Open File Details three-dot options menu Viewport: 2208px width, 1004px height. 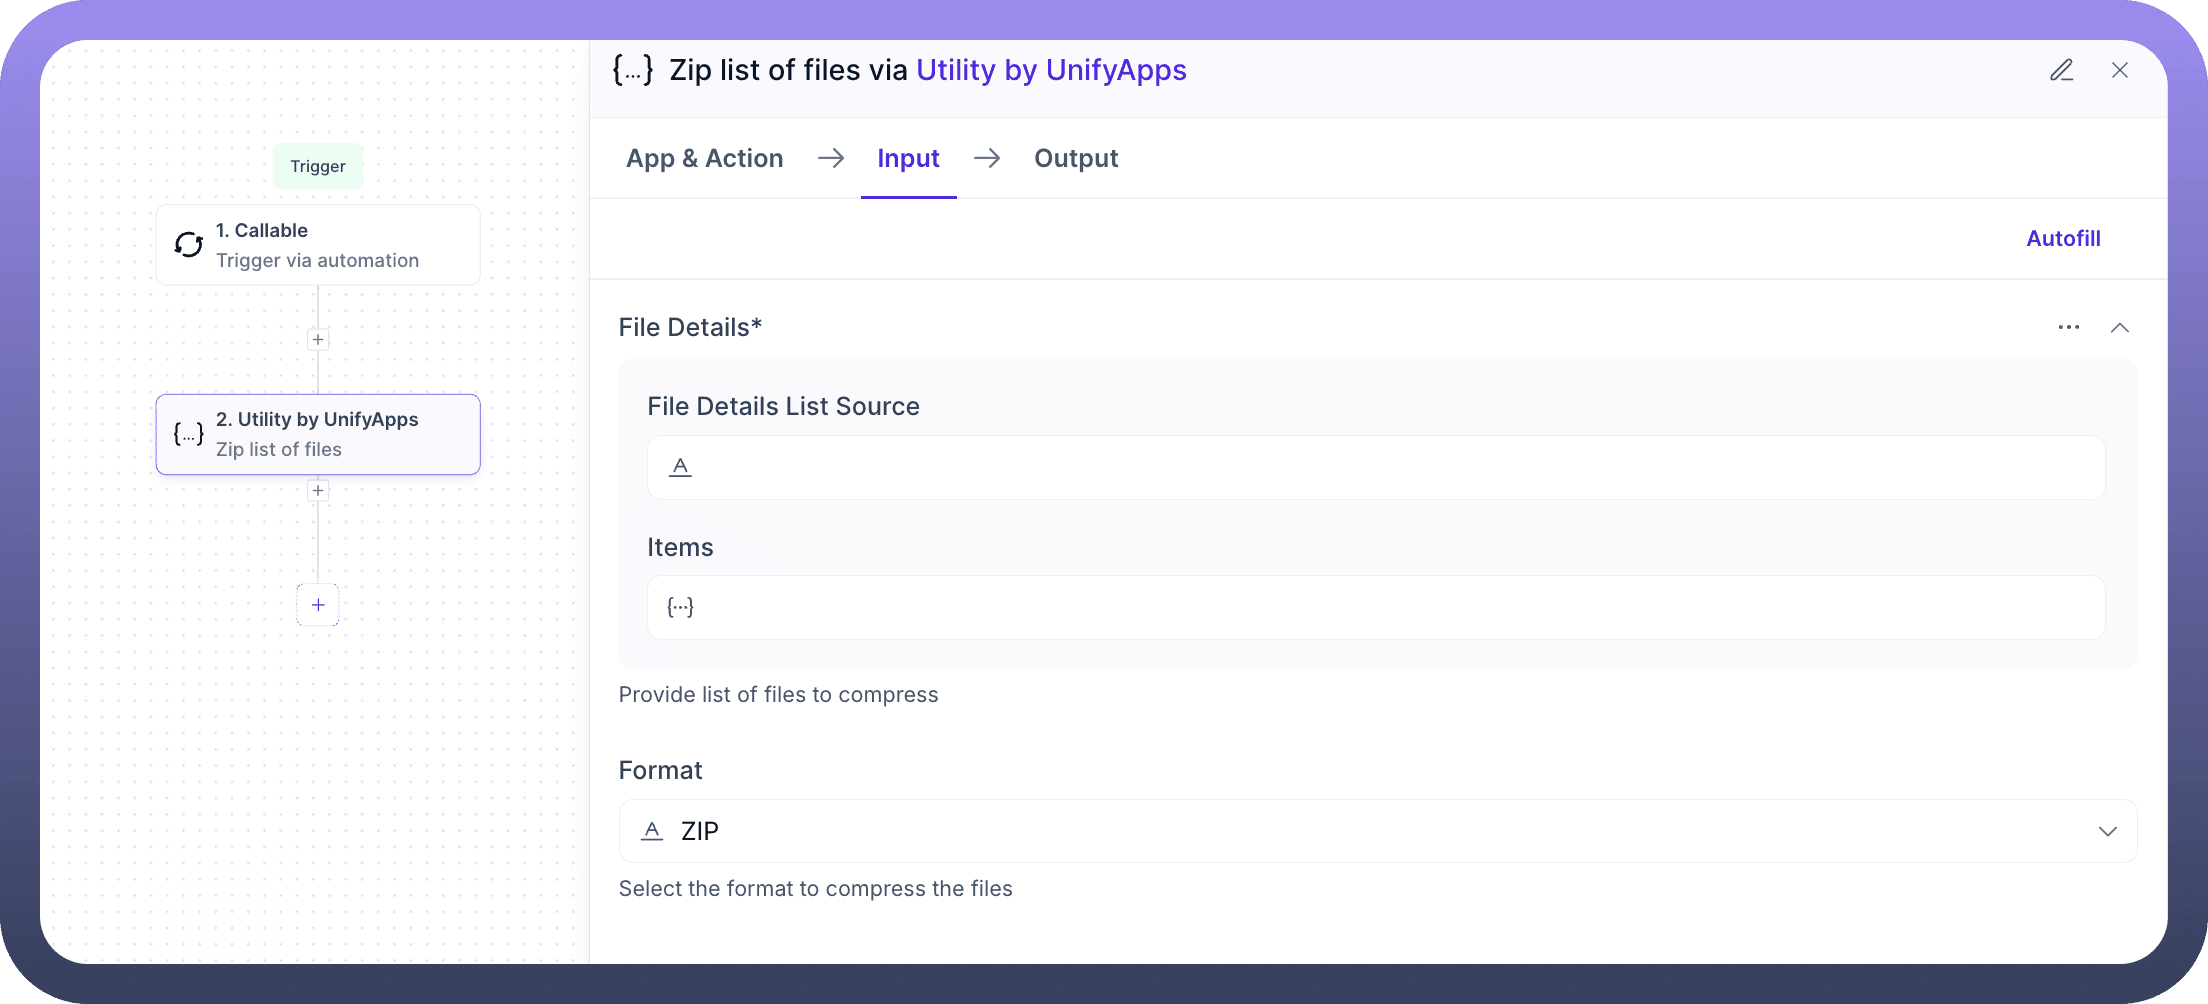click(2068, 327)
